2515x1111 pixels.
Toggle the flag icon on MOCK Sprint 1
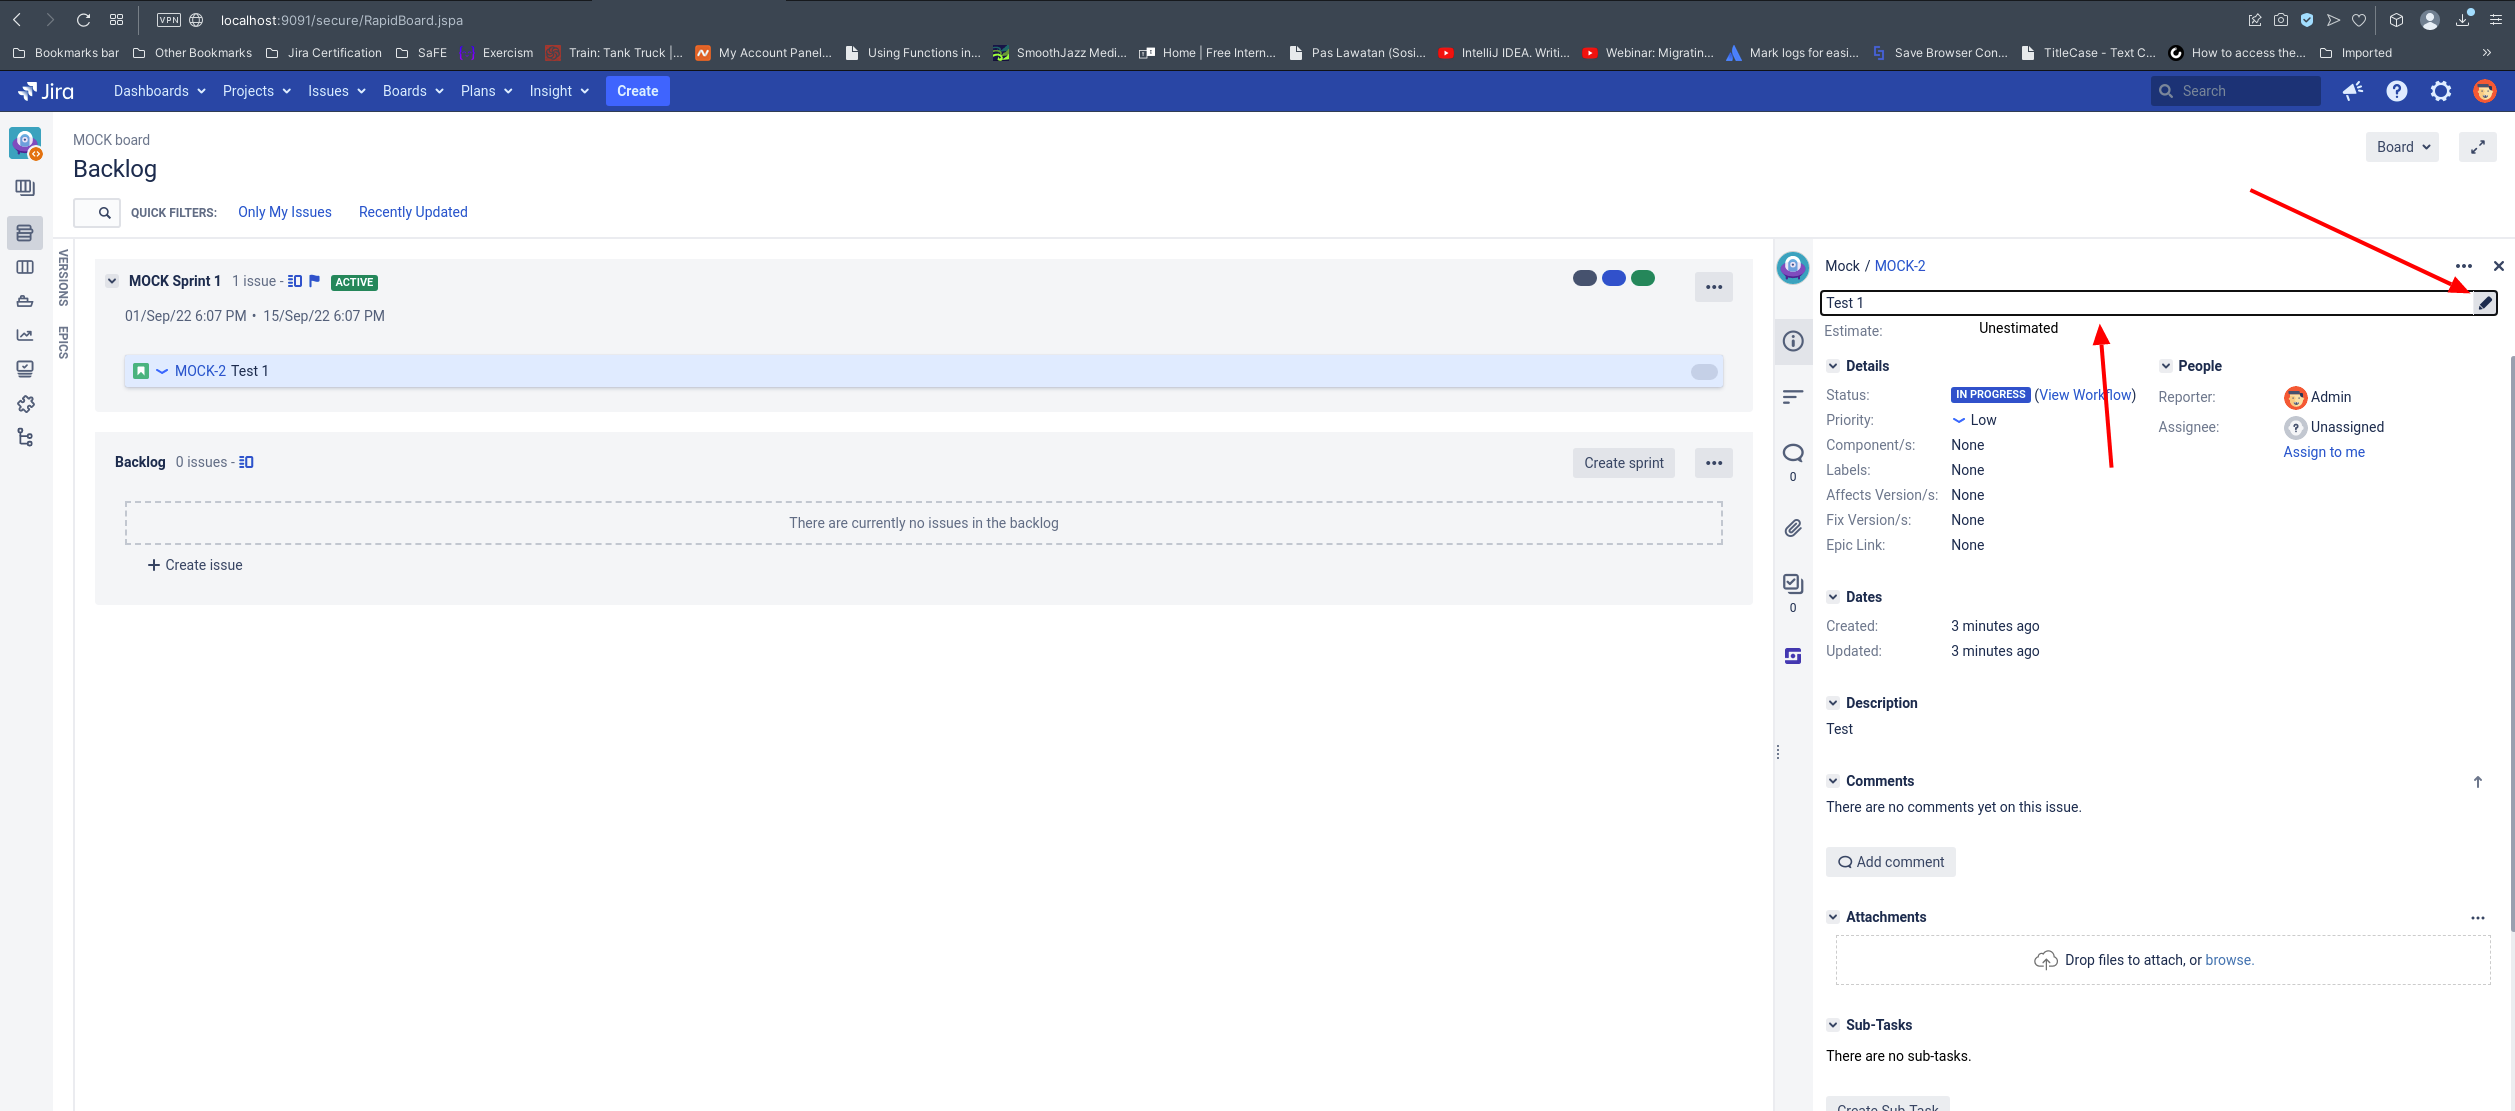(314, 281)
